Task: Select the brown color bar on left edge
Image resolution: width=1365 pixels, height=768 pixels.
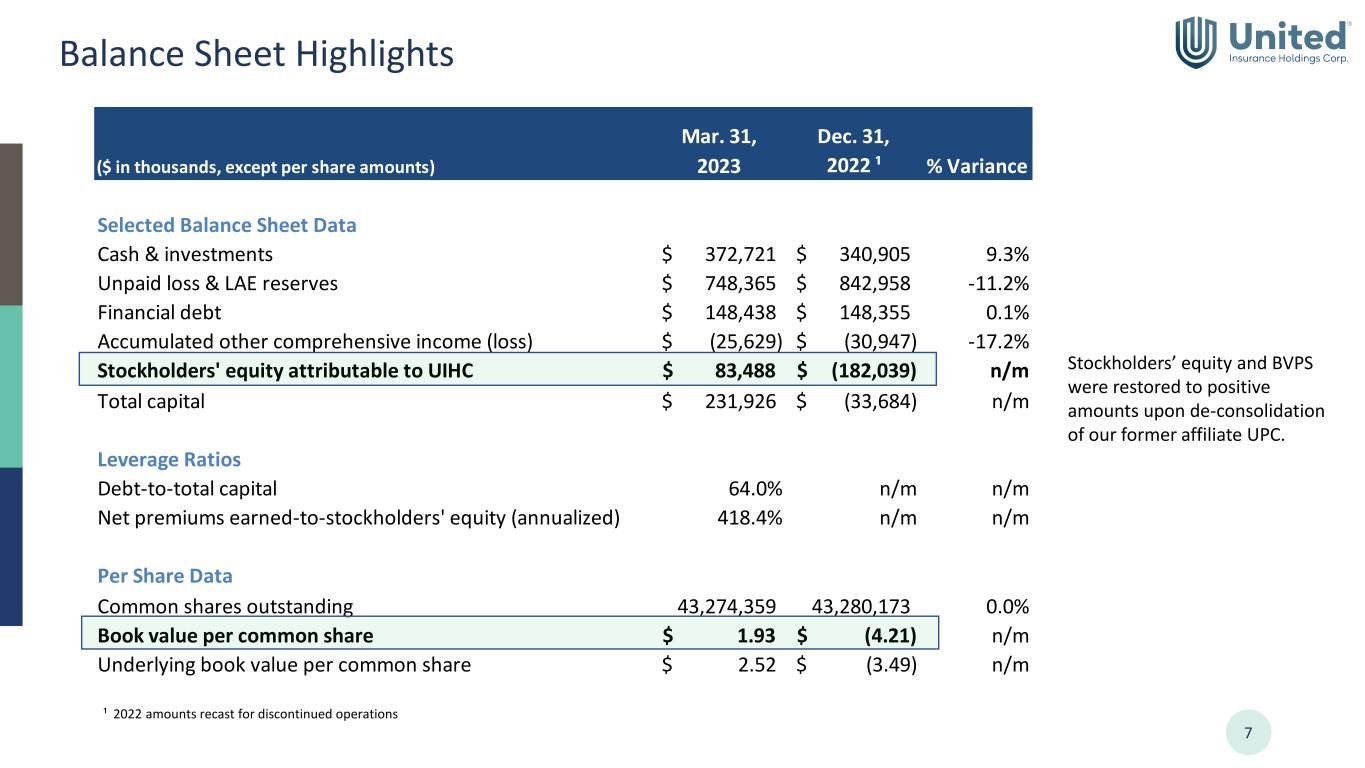Action: pos(11,224)
